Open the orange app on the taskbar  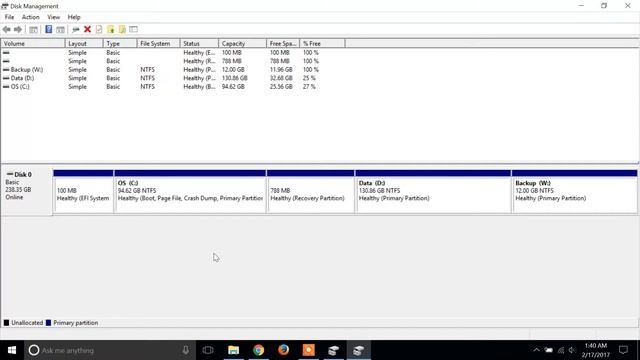[309, 350]
